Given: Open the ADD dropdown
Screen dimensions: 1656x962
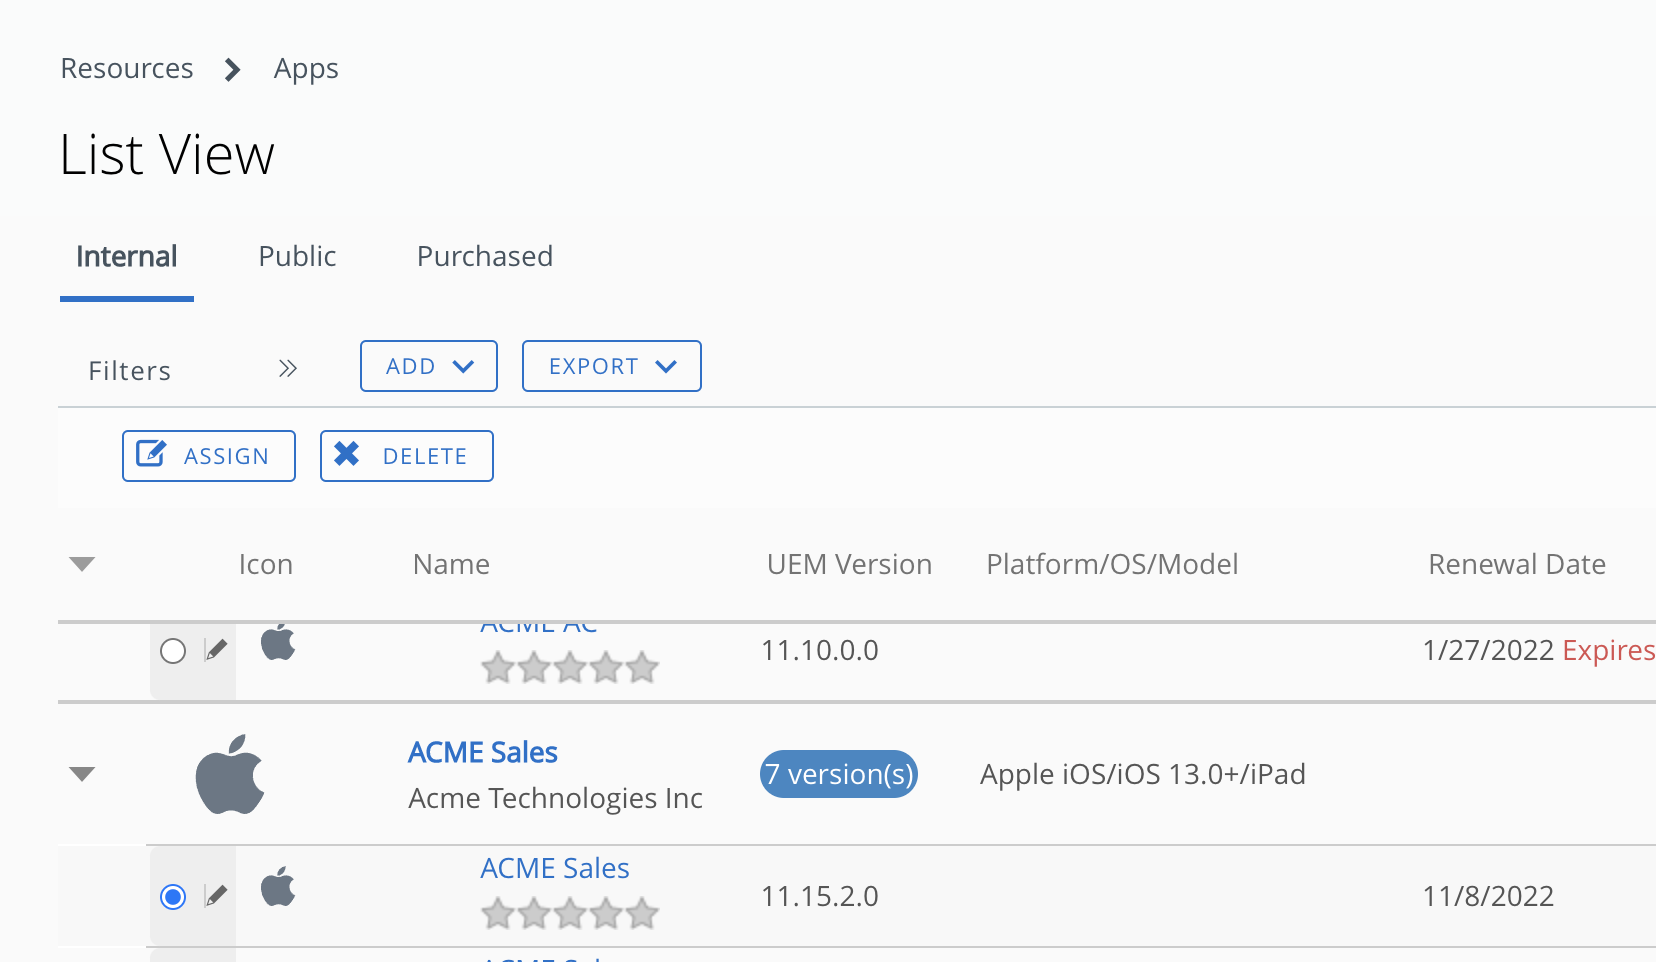Looking at the screenshot, I should 429,366.
